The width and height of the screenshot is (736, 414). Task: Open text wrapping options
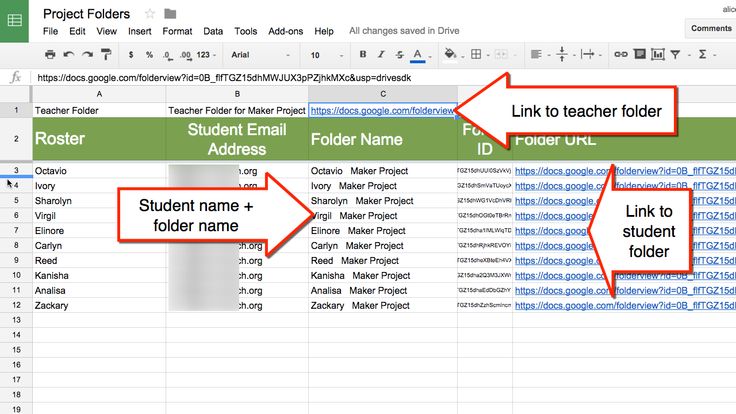[587, 54]
